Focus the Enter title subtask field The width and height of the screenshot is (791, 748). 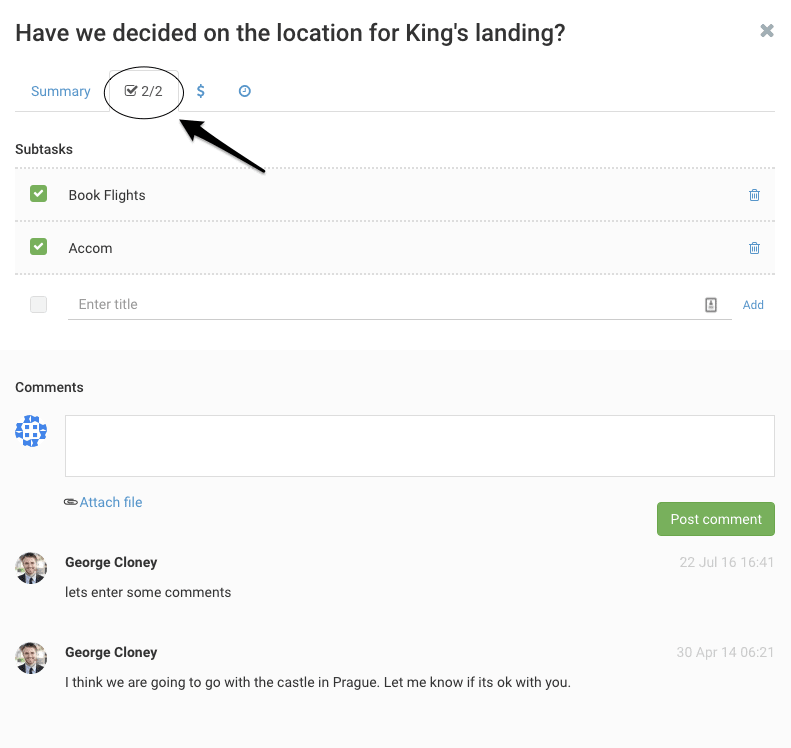(x=385, y=305)
